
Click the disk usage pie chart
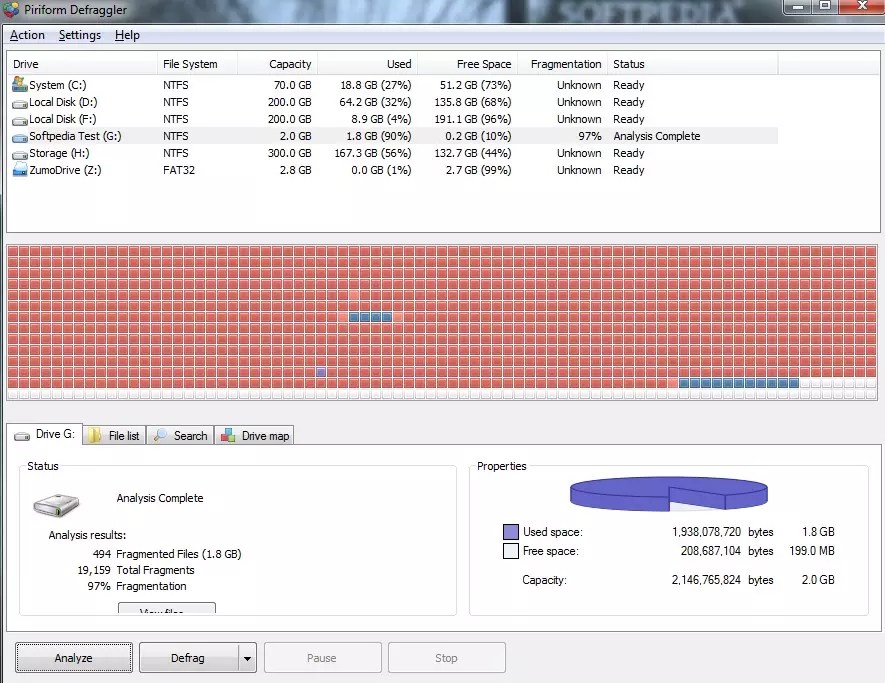pos(668,494)
